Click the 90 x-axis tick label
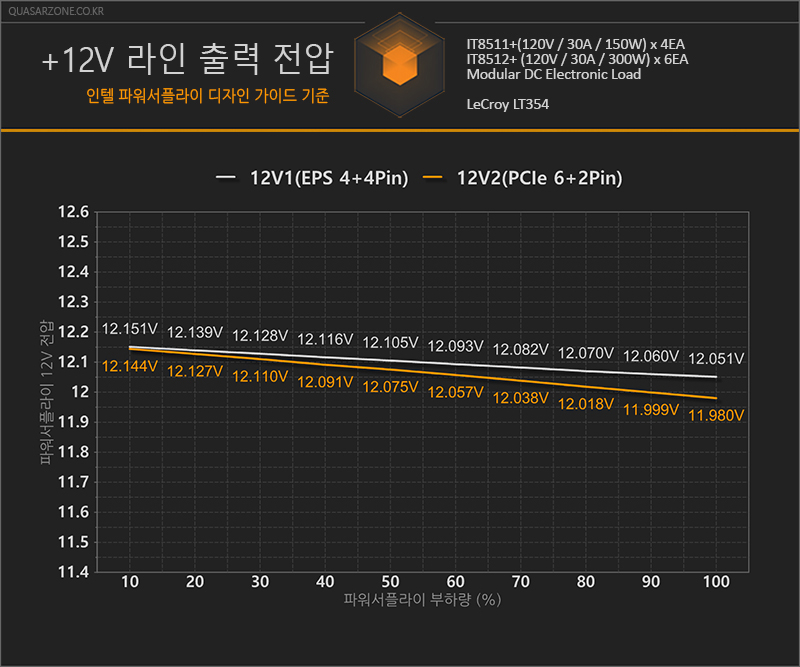The width and height of the screenshot is (800, 667). pos(651,582)
